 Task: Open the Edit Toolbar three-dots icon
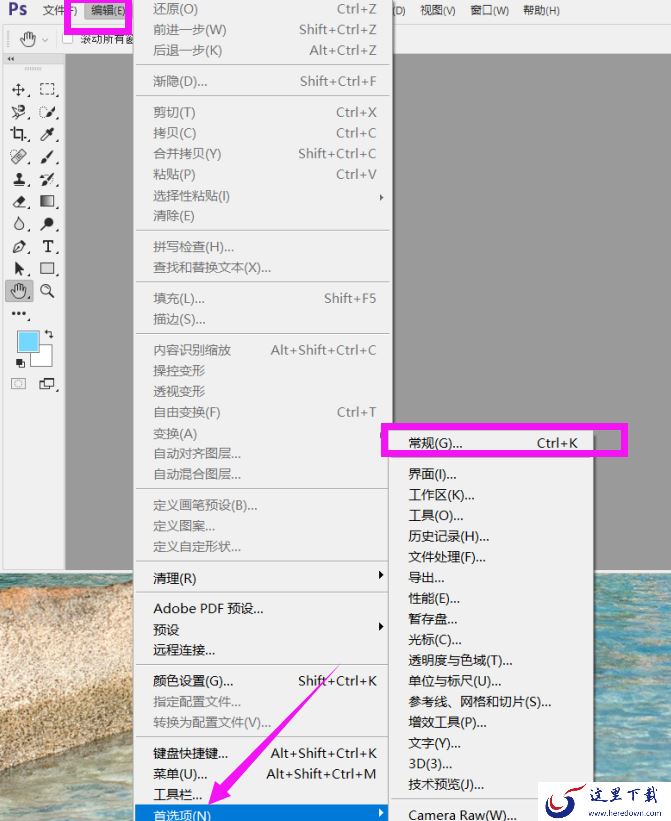19,314
